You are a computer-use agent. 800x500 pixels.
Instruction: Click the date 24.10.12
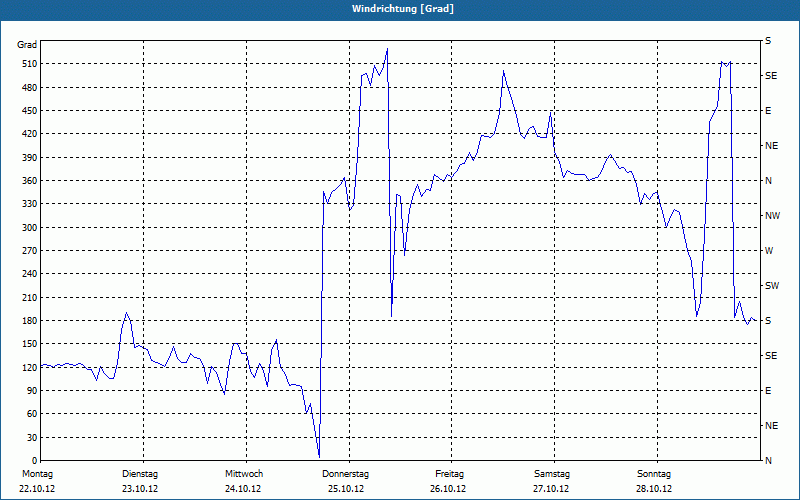point(243,489)
